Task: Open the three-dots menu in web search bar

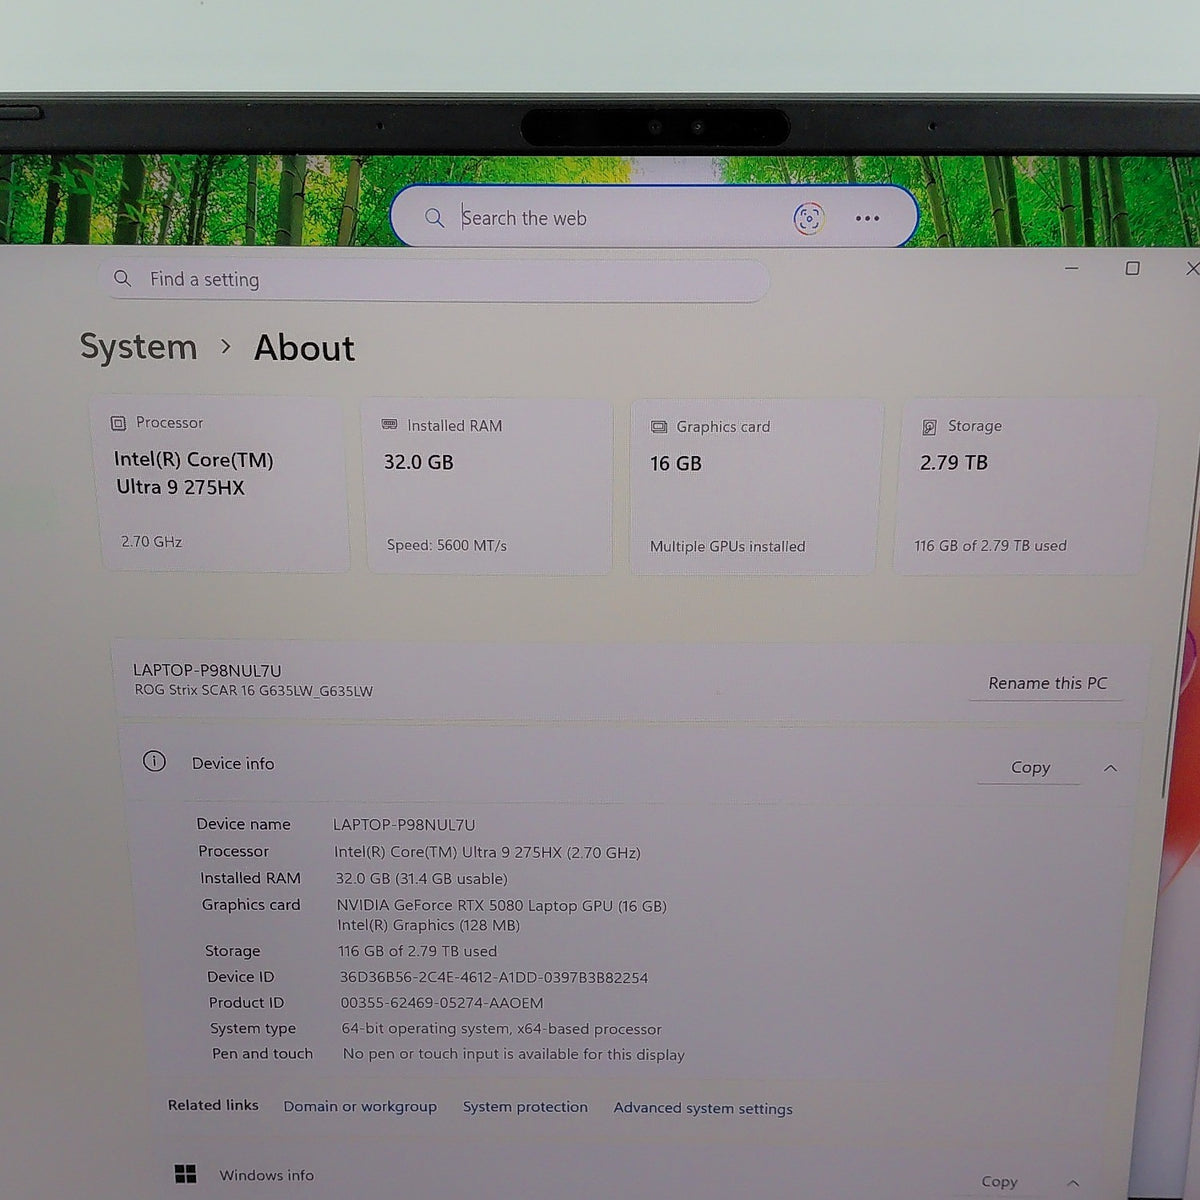Action: (867, 218)
